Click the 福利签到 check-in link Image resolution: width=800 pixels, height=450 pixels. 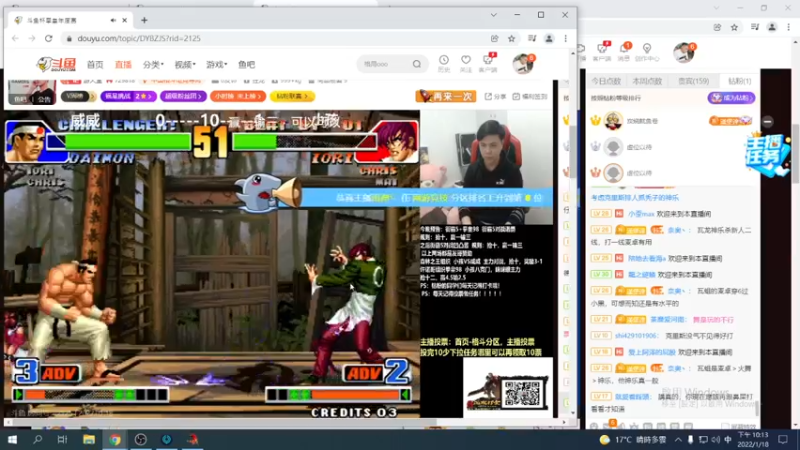[530, 96]
